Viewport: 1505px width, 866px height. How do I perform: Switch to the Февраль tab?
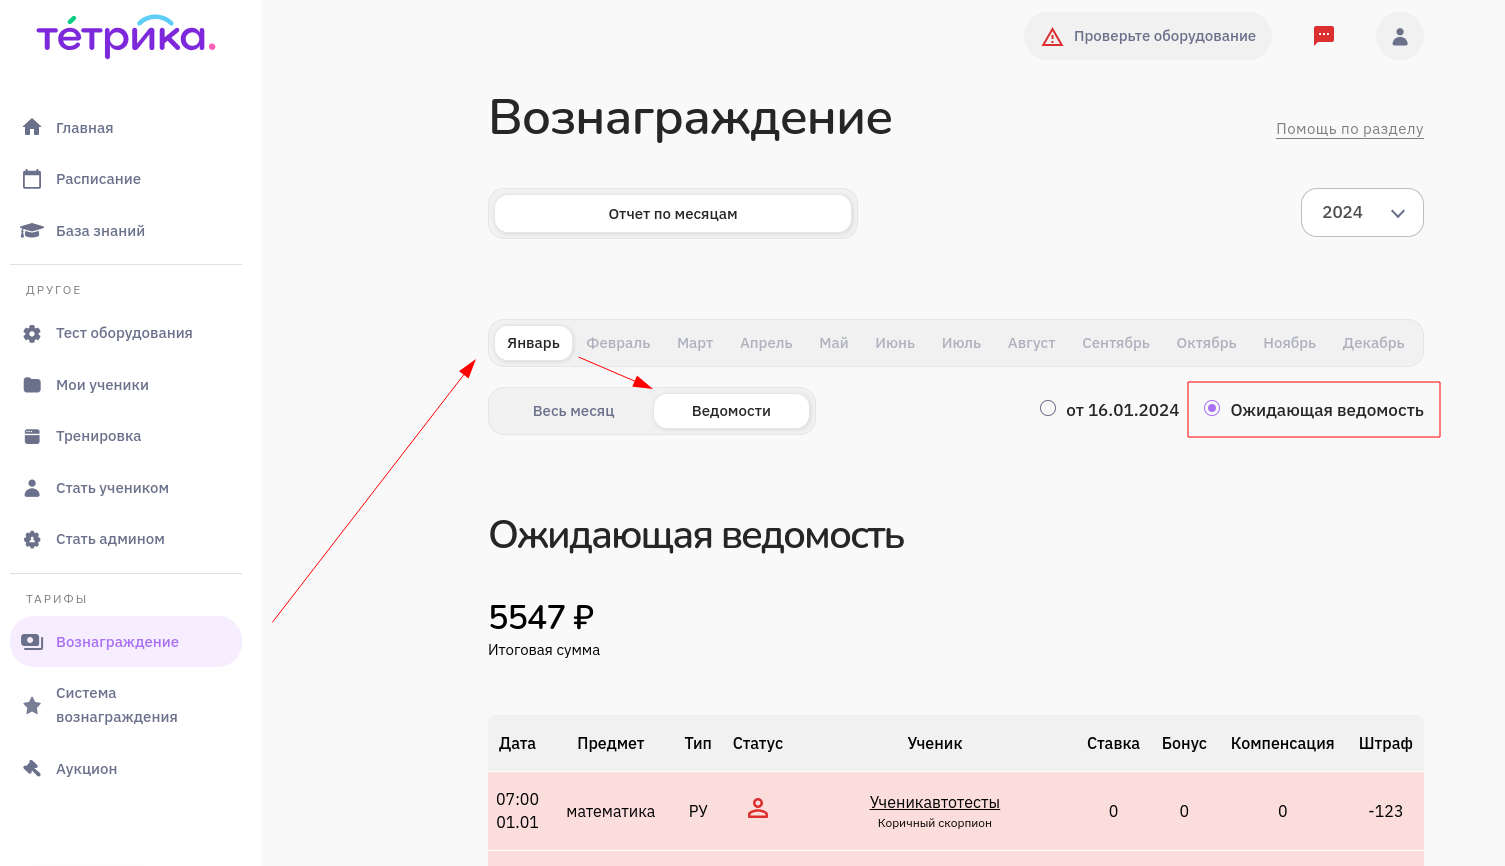618,343
